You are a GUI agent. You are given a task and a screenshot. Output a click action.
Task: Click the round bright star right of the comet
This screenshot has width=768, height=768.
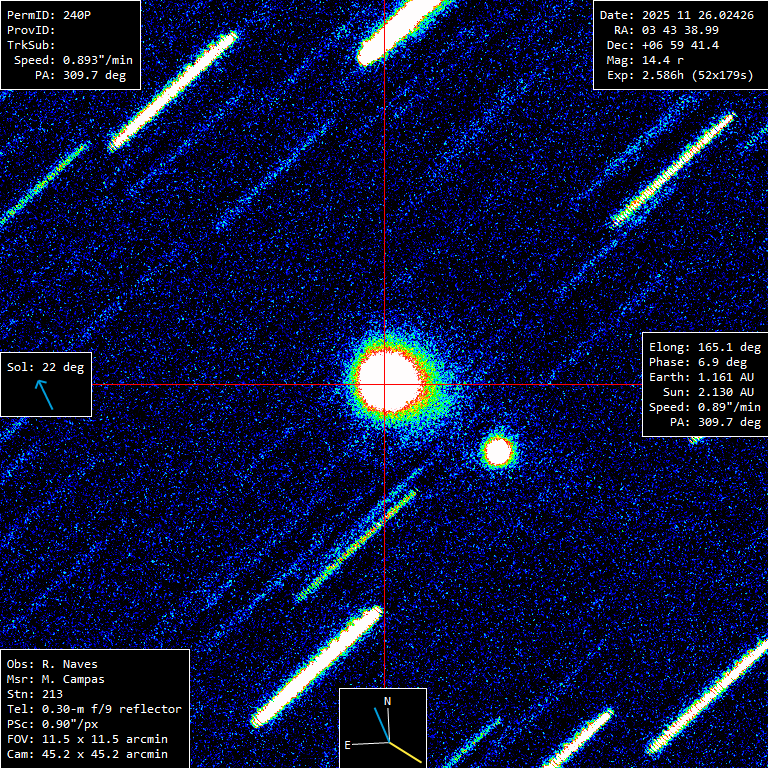click(x=498, y=452)
